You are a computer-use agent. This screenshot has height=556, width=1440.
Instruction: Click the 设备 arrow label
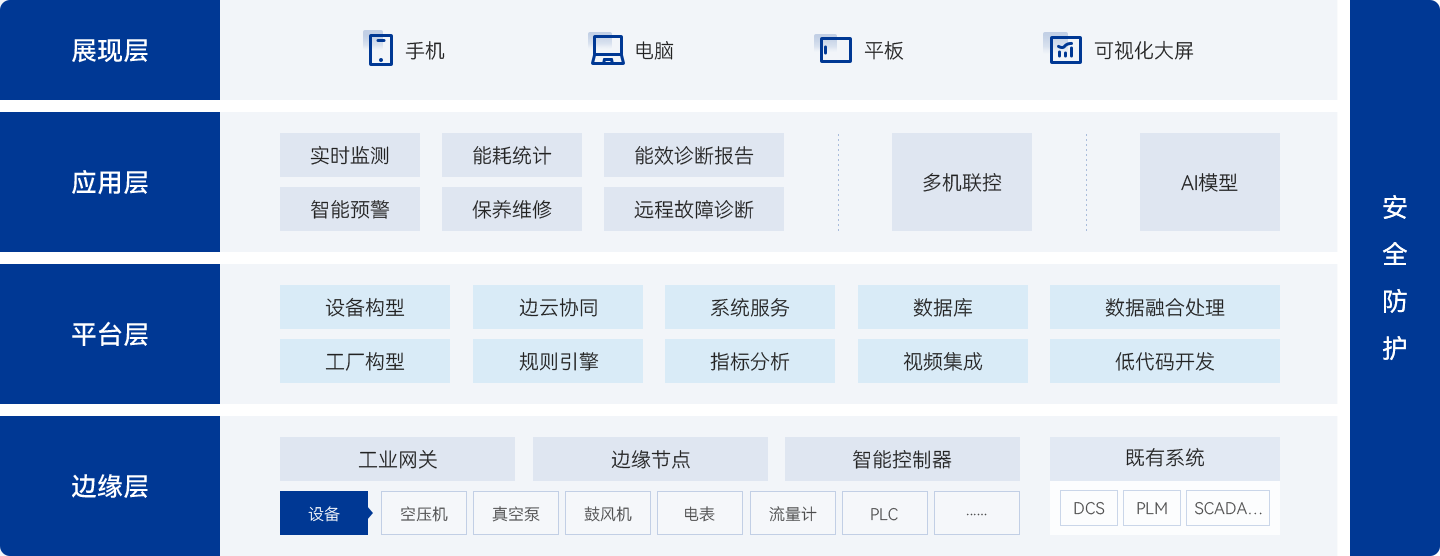[x=325, y=513]
